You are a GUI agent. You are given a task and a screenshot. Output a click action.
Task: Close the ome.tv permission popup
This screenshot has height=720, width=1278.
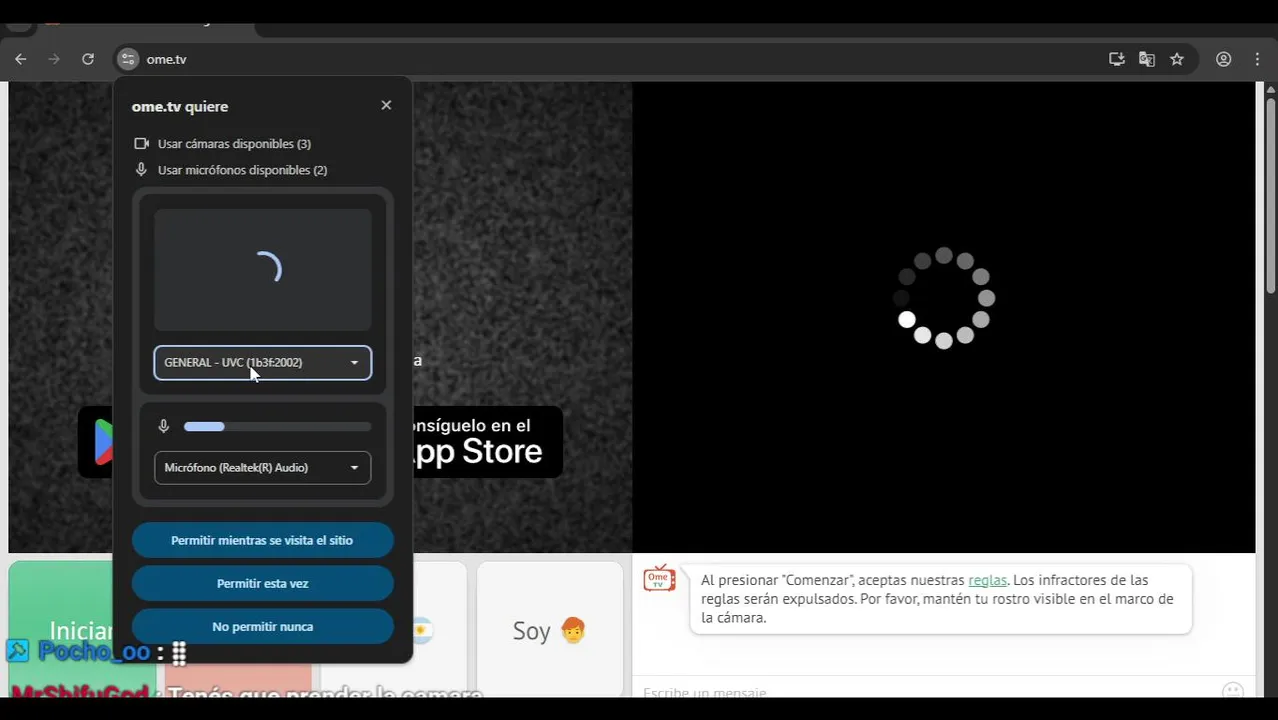click(386, 105)
